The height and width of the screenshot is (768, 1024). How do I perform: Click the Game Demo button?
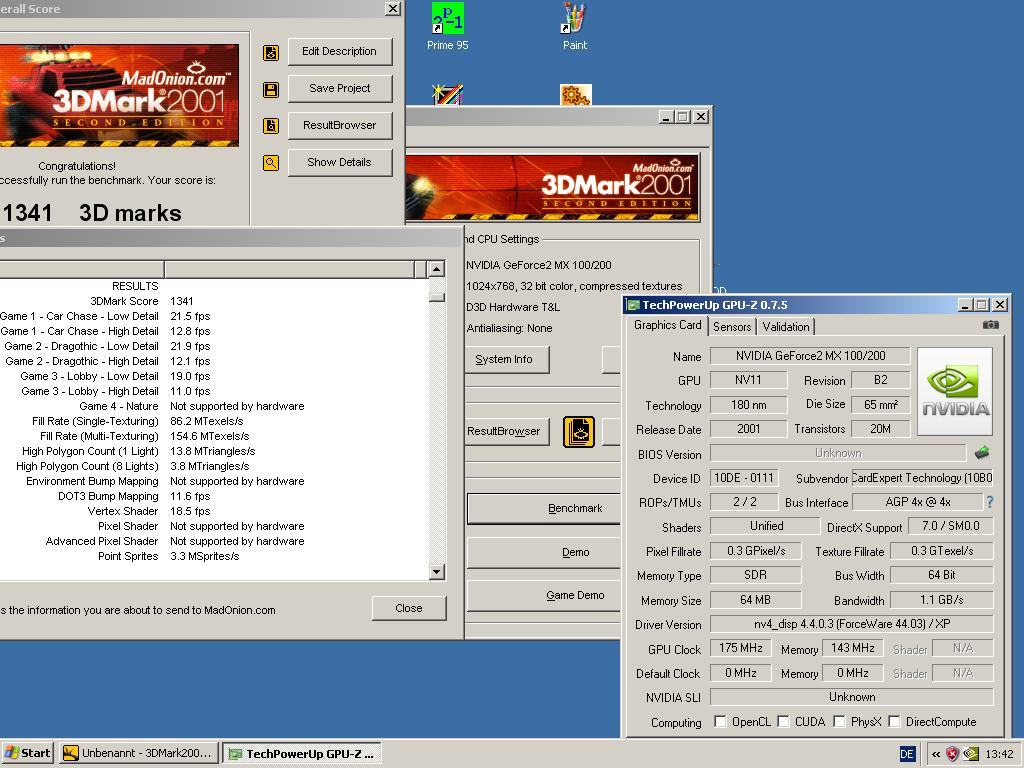545,596
